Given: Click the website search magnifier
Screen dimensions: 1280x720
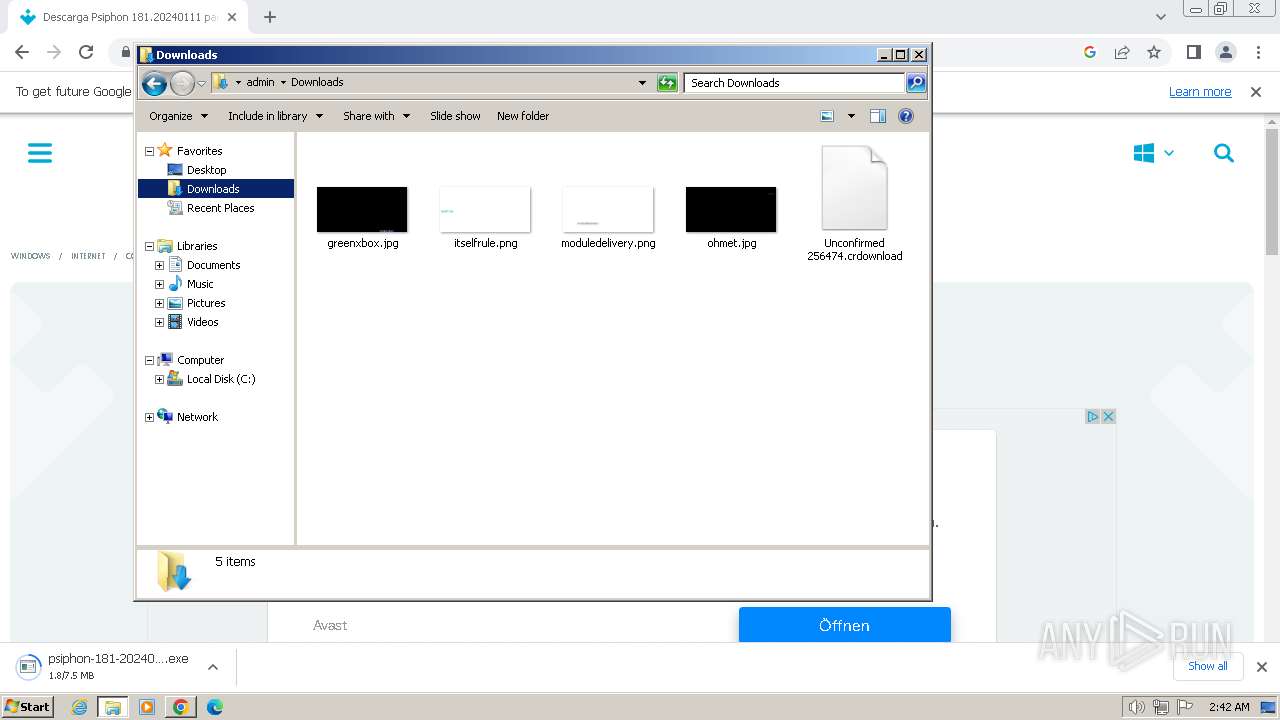Looking at the screenshot, I should [x=1224, y=153].
